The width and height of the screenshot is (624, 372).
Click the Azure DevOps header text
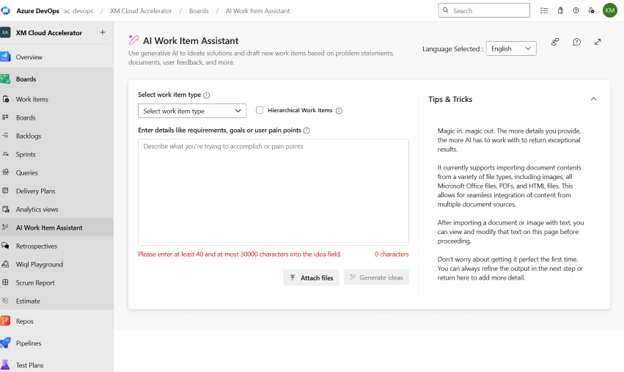(38, 11)
